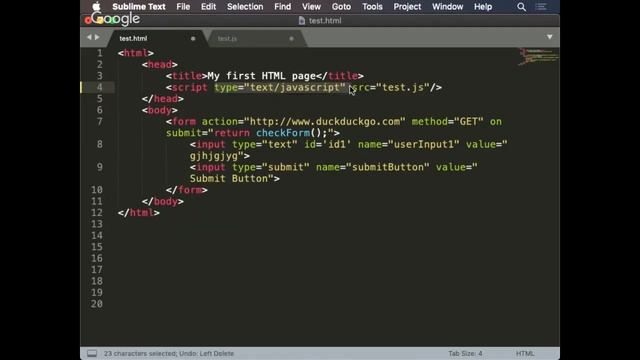Click the closing form tag on line 10

[x=187, y=190]
